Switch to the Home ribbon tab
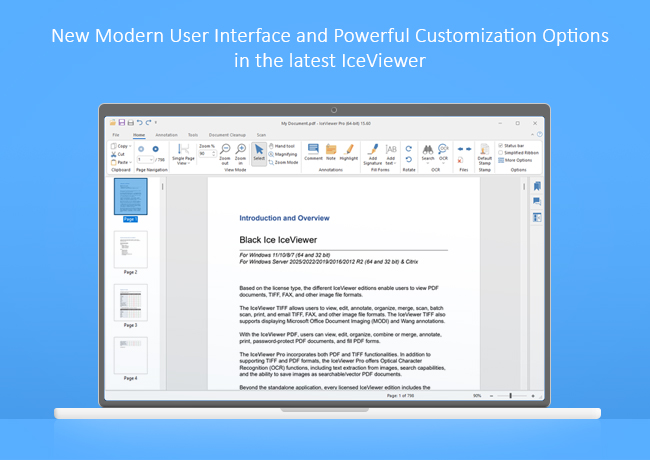This screenshot has width=650, height=460. [x=139, y=135]
